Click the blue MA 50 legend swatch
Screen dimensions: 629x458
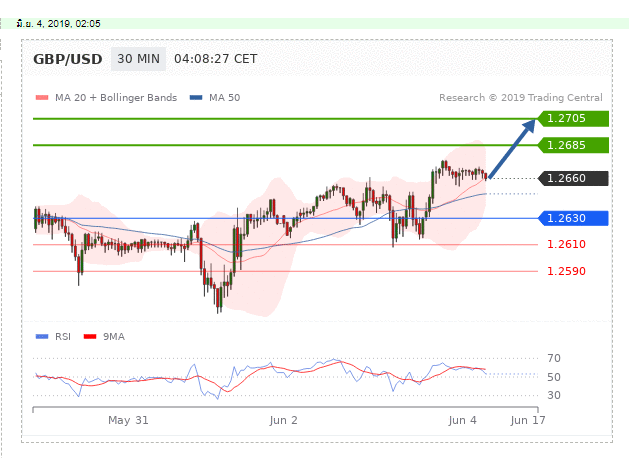(196, 97)
